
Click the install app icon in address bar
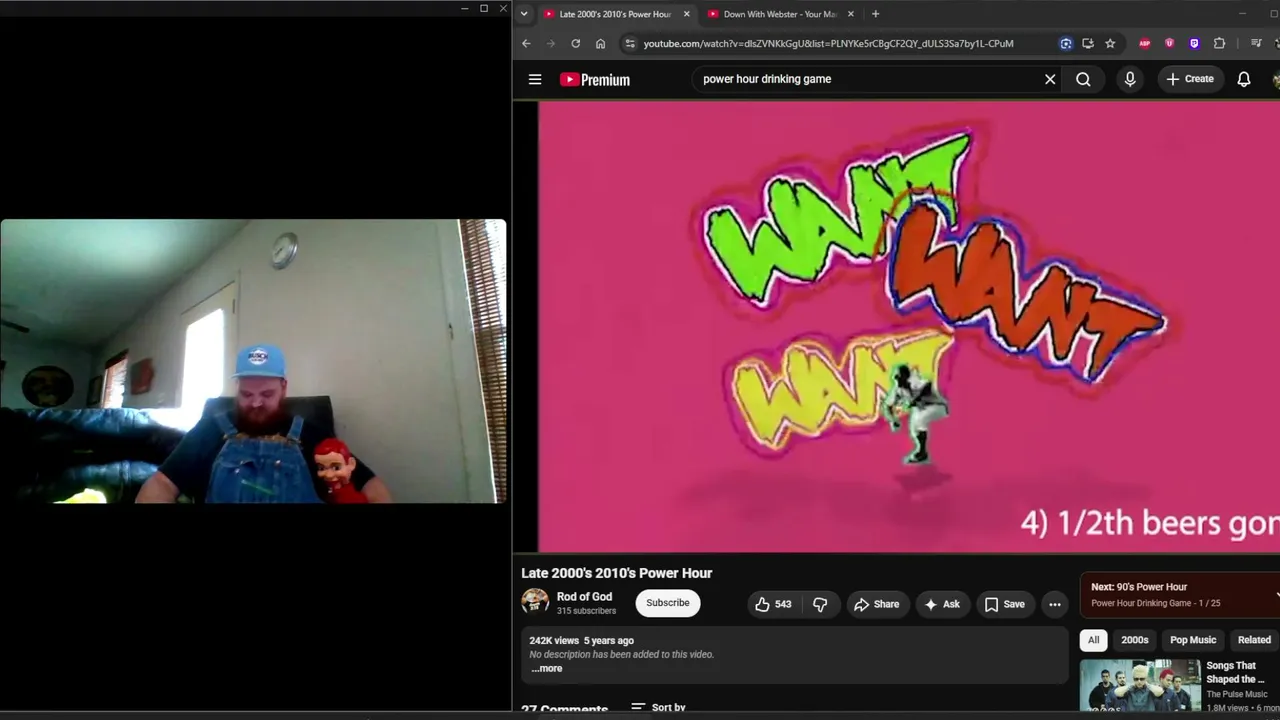(1088, 43)
